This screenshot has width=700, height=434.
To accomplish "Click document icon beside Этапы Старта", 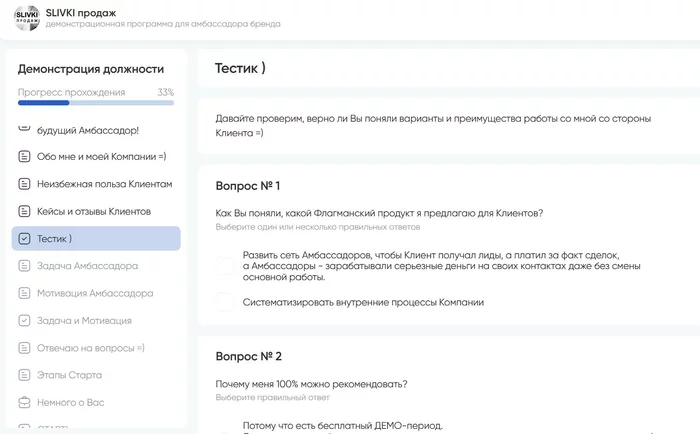I will pos(25,375).
